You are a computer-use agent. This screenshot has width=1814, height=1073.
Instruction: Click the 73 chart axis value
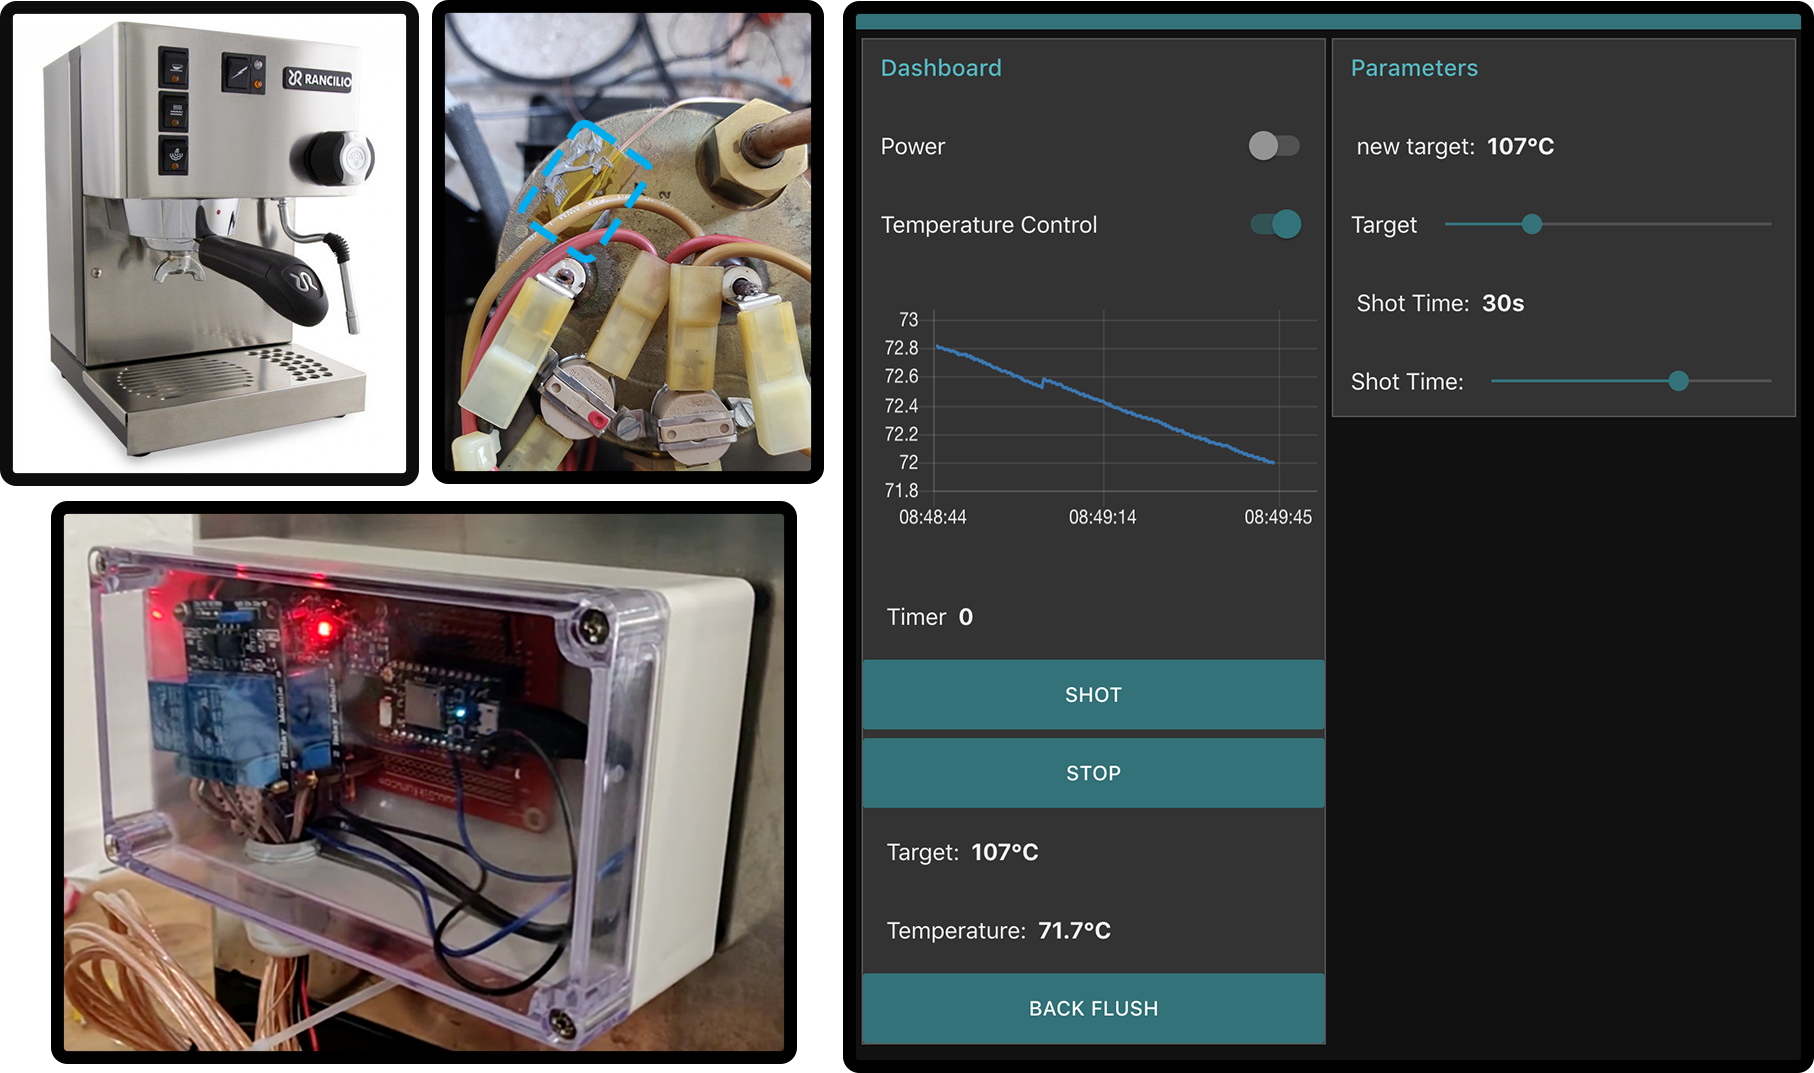(x=908, y=319)
